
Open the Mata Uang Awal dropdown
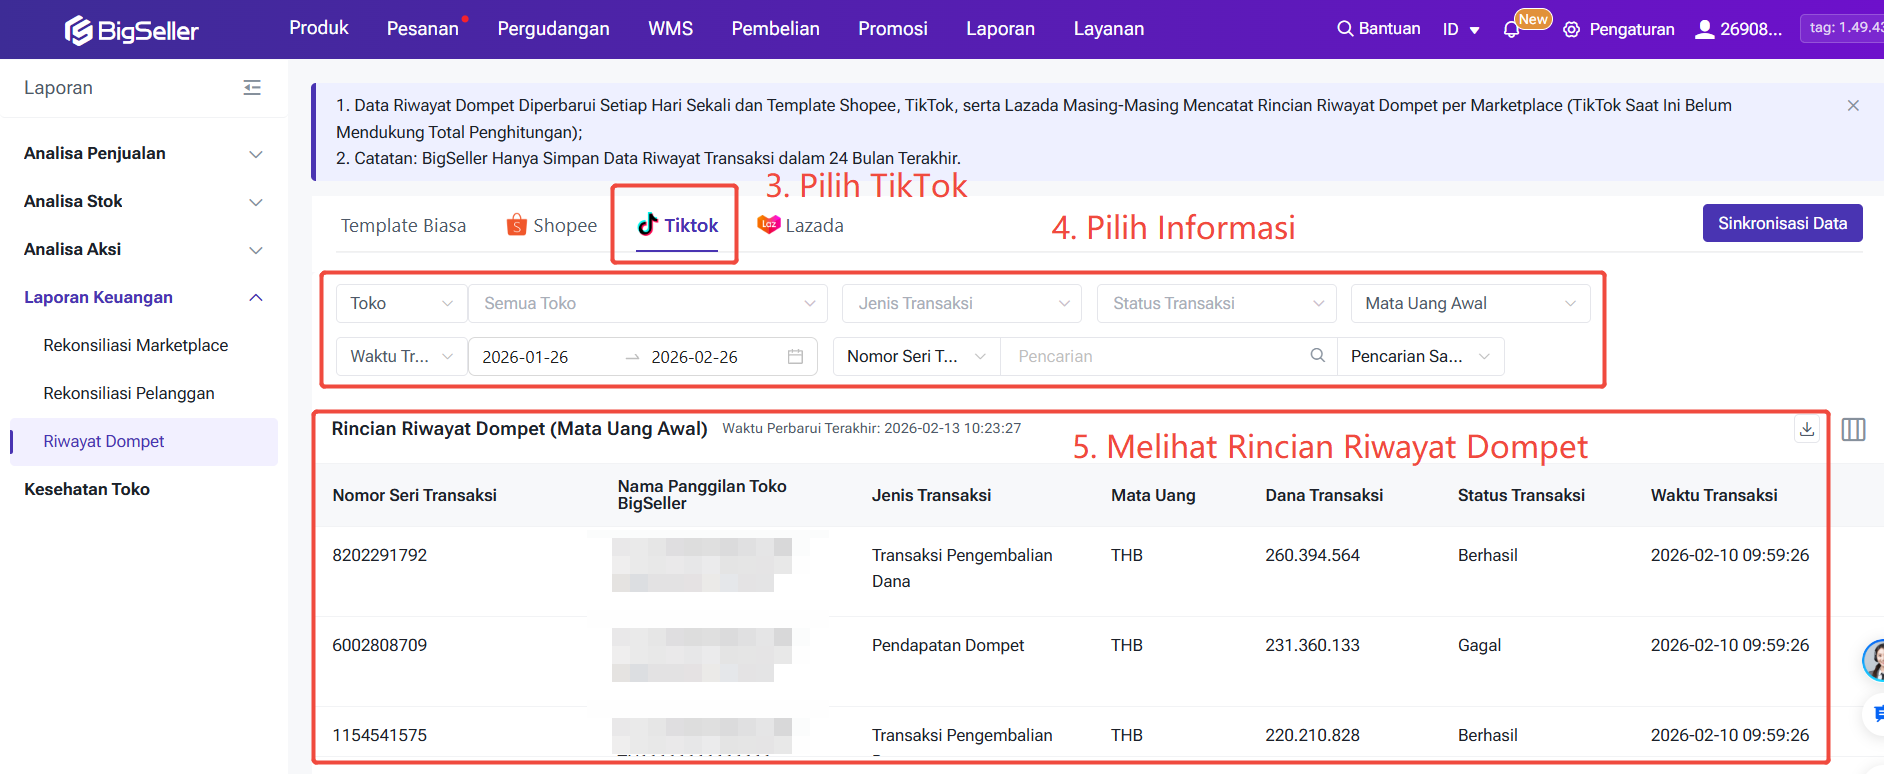[1468, 304]
